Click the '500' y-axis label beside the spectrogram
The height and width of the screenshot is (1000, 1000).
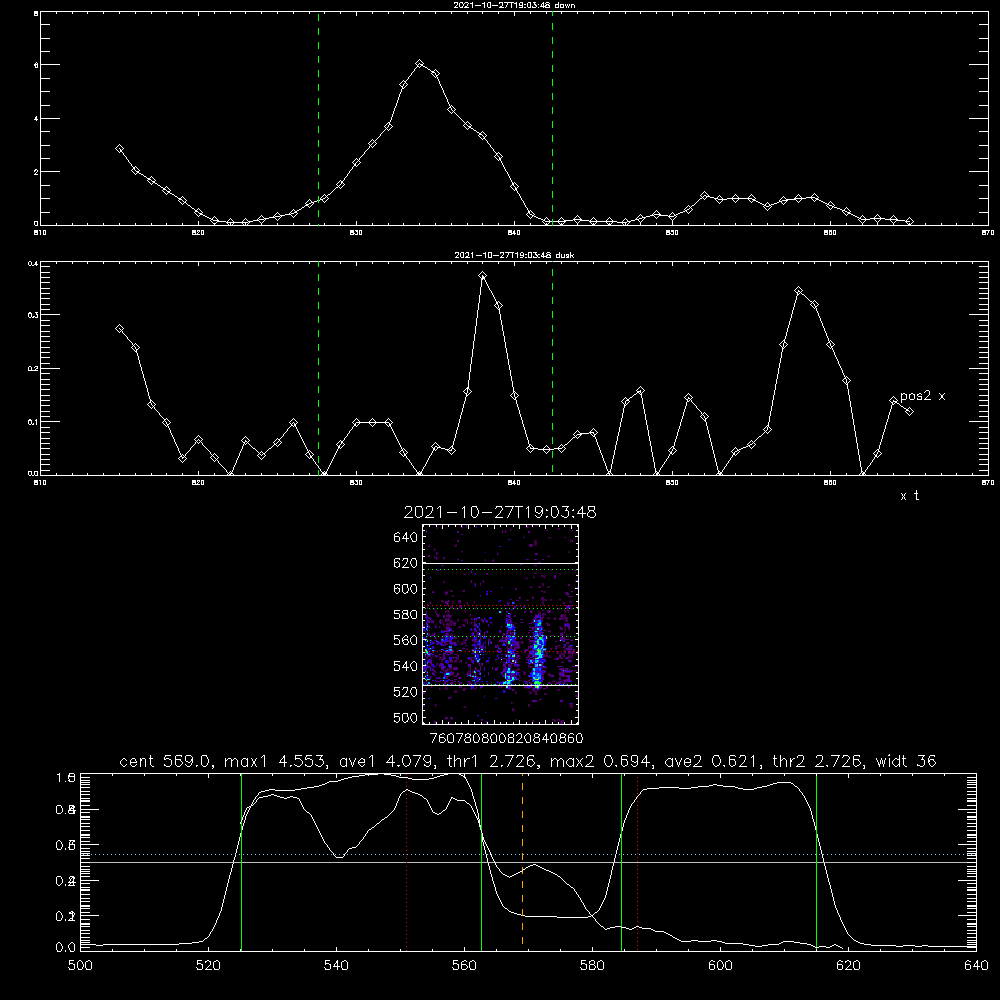coord(406,717)
